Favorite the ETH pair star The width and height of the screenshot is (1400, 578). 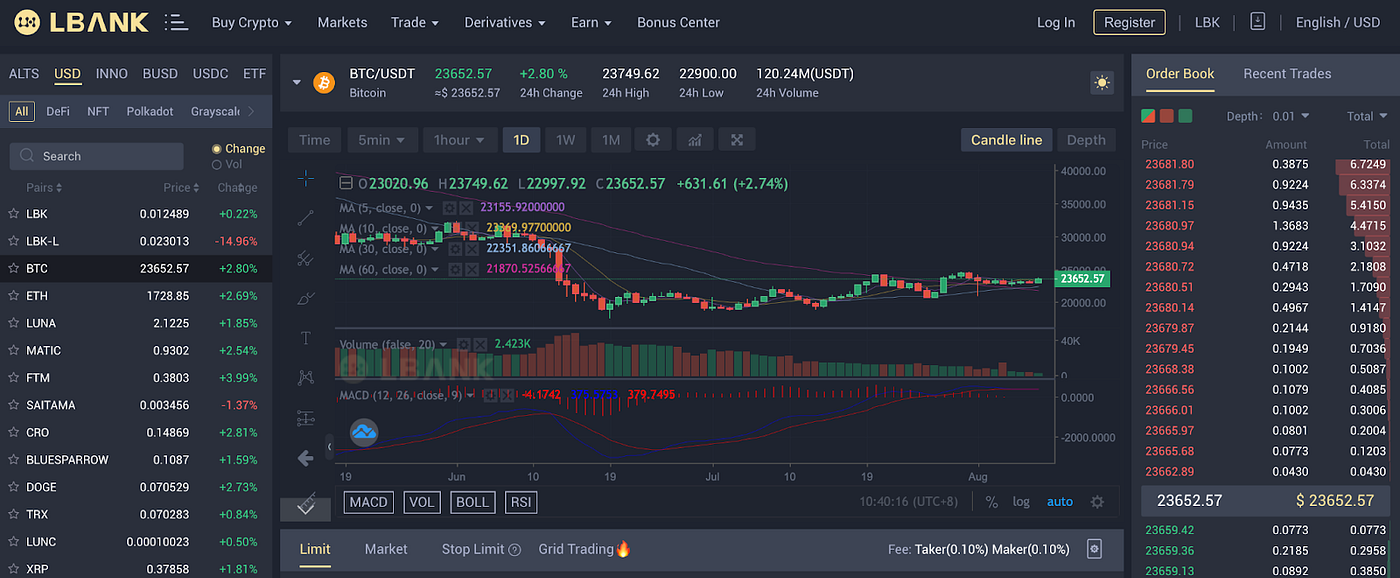[14, 296]
